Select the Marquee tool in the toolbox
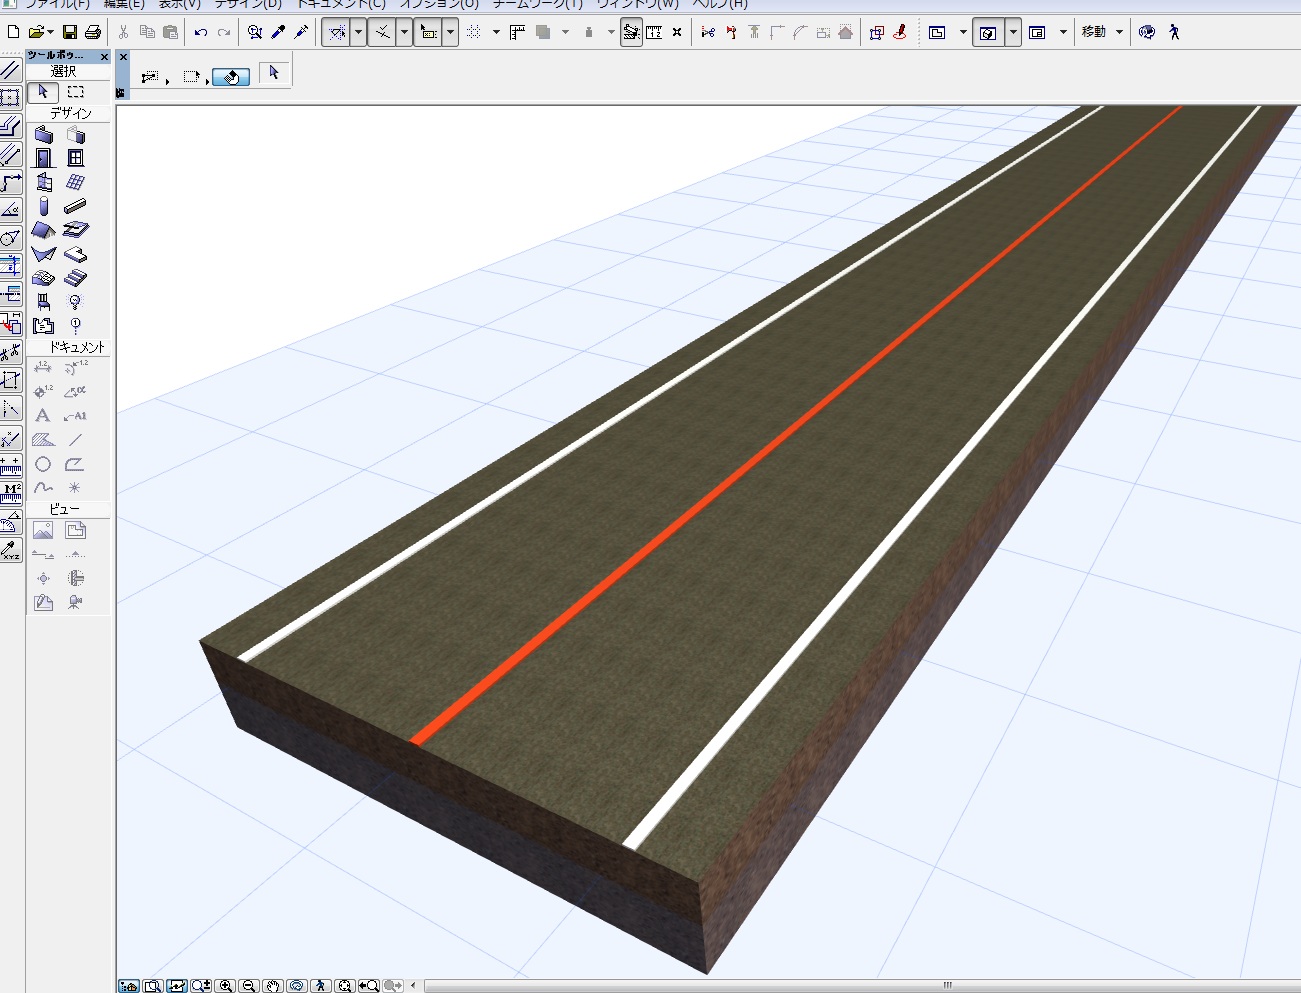This screenshot has height=993, width=1301. pyautogui.click(x=76, y=92)
